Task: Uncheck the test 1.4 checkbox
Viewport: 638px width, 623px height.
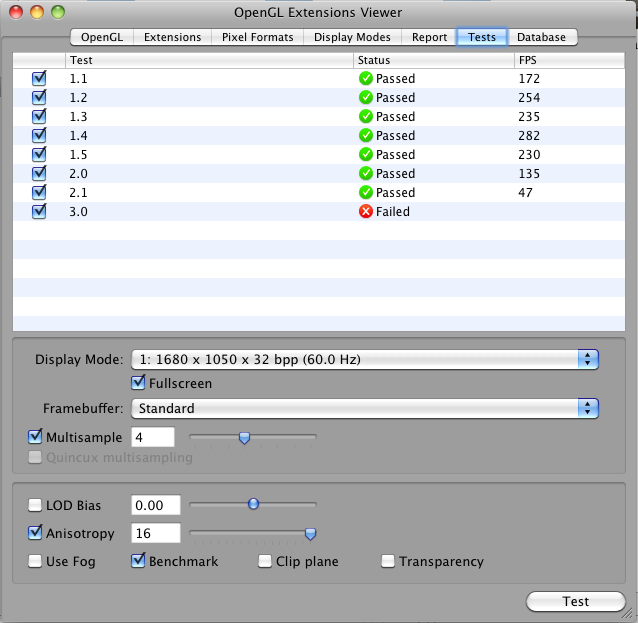Action: [39, 135]
